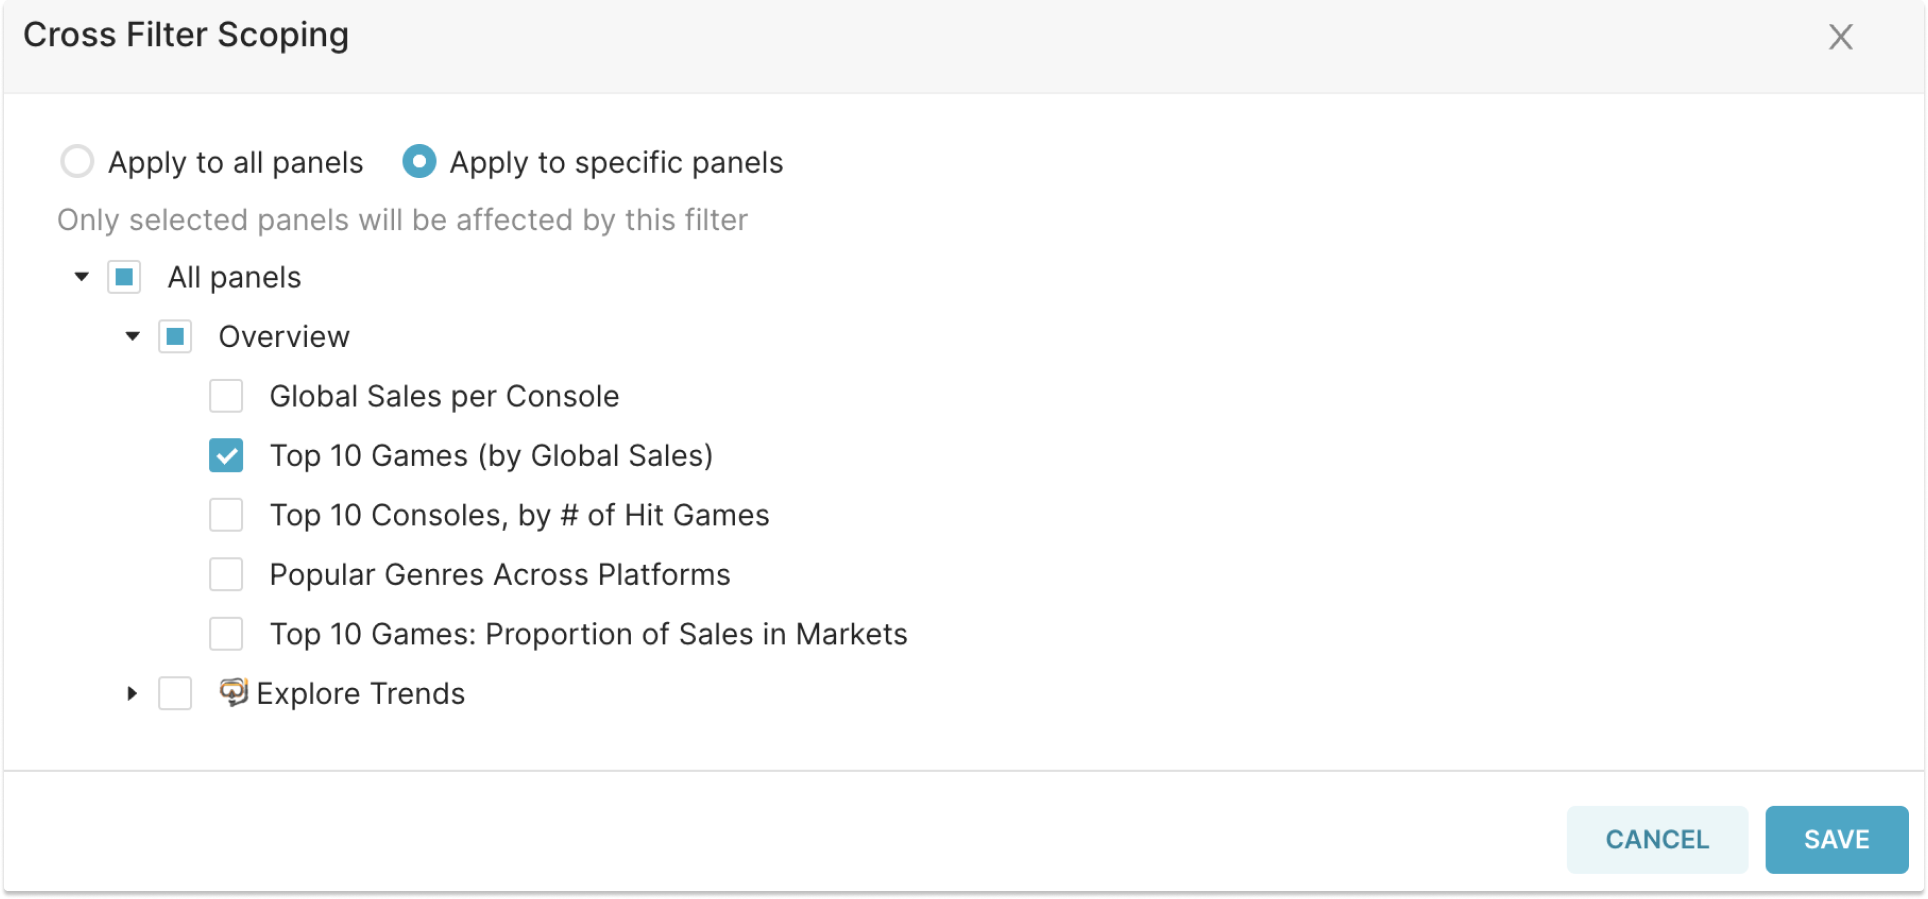Uncheck Top 10 Games (by Global Sales)
The height and width of the screenshot is (899, 1928).
(226, 456)
